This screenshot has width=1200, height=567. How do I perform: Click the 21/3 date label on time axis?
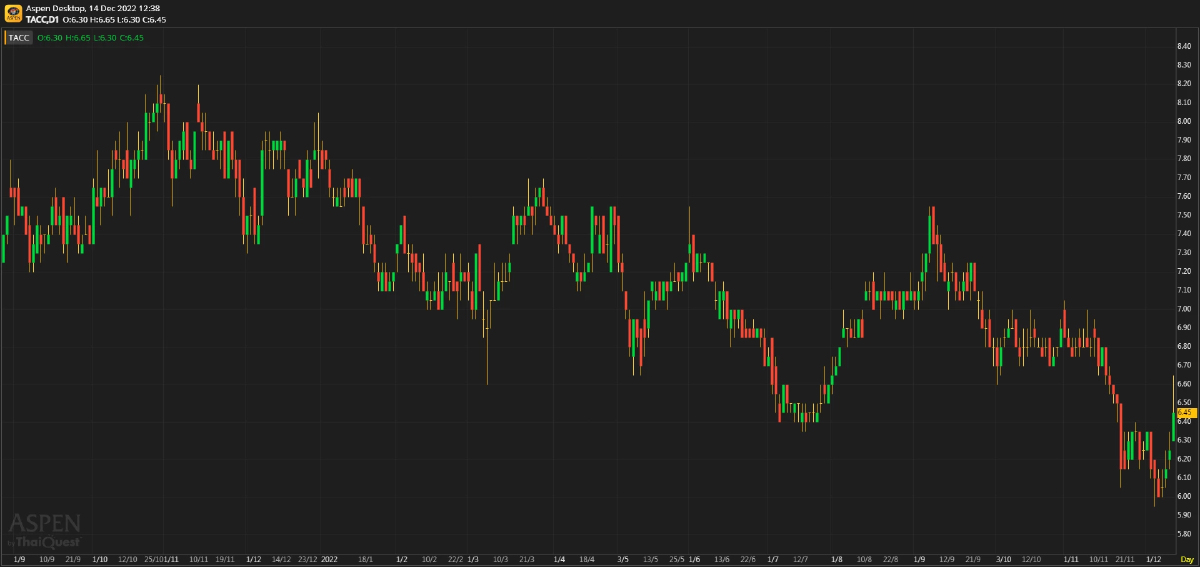pyautogui.click(x=527, y=559)
